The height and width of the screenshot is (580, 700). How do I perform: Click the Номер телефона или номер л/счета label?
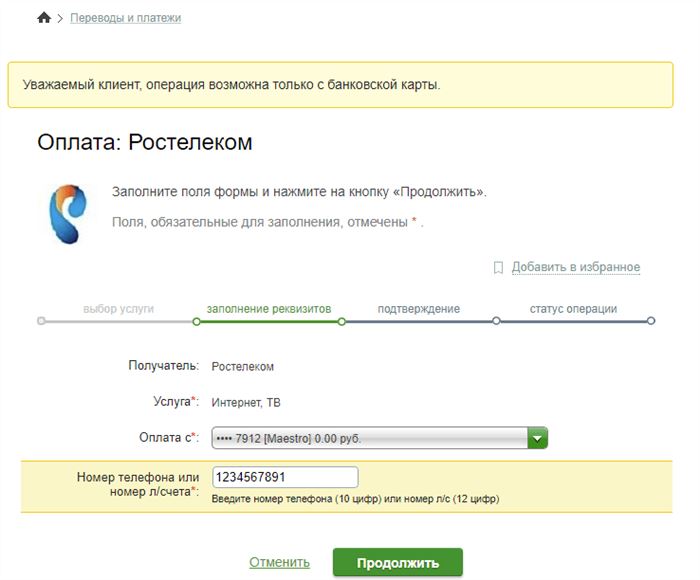(138, 484)
